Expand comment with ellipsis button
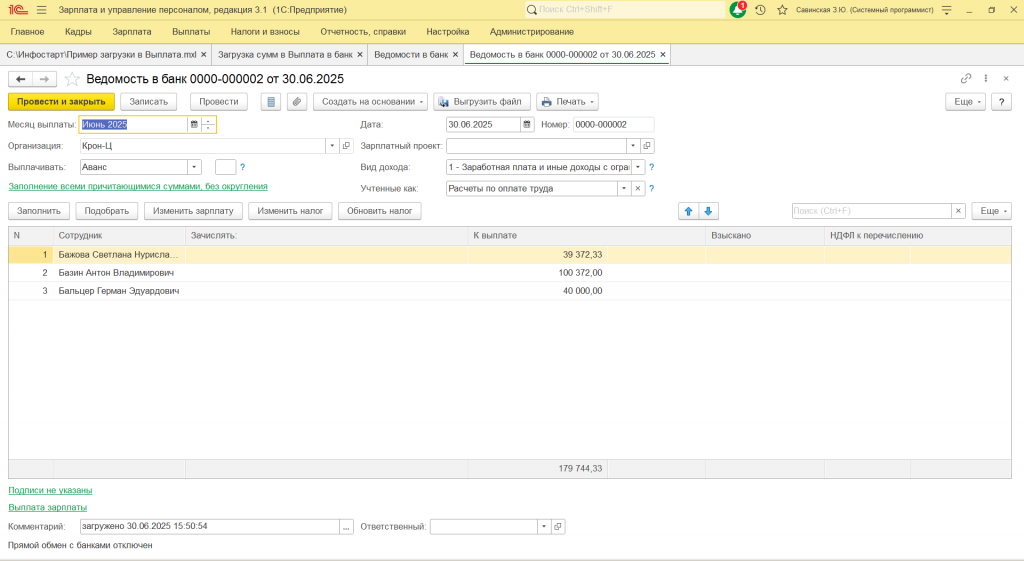 [x=346, y=526]
